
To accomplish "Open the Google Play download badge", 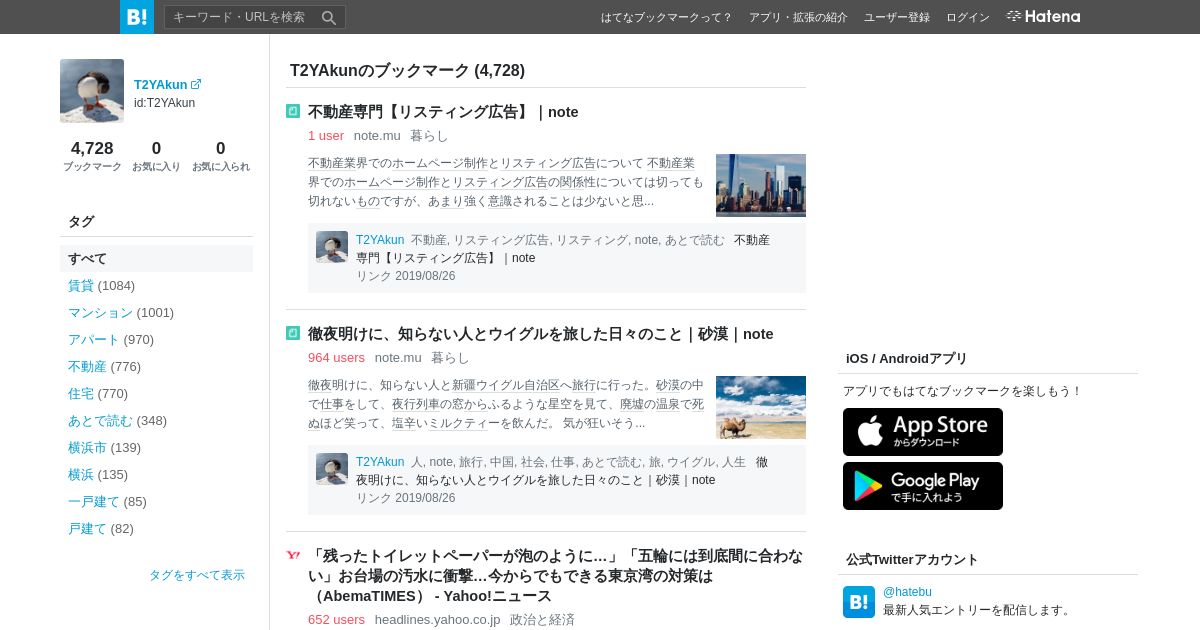I will point(923,486).
